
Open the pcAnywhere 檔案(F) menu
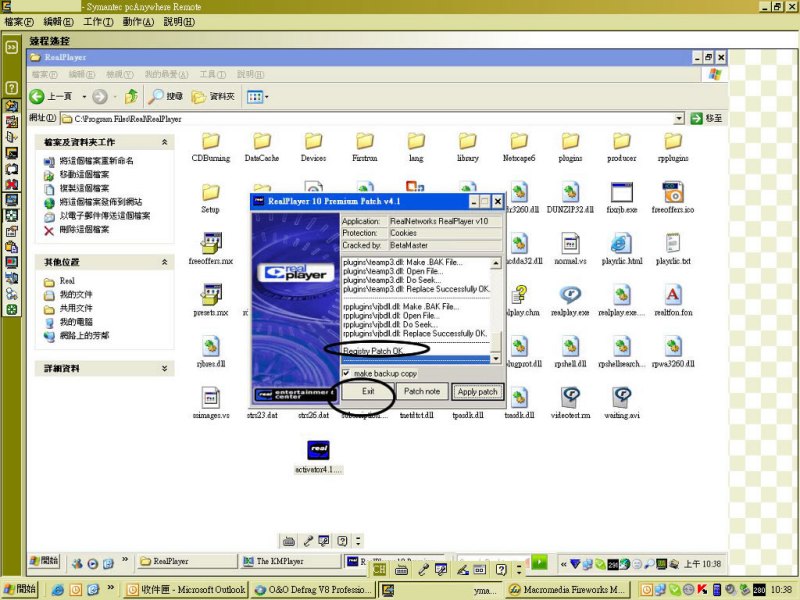point(19,22)
